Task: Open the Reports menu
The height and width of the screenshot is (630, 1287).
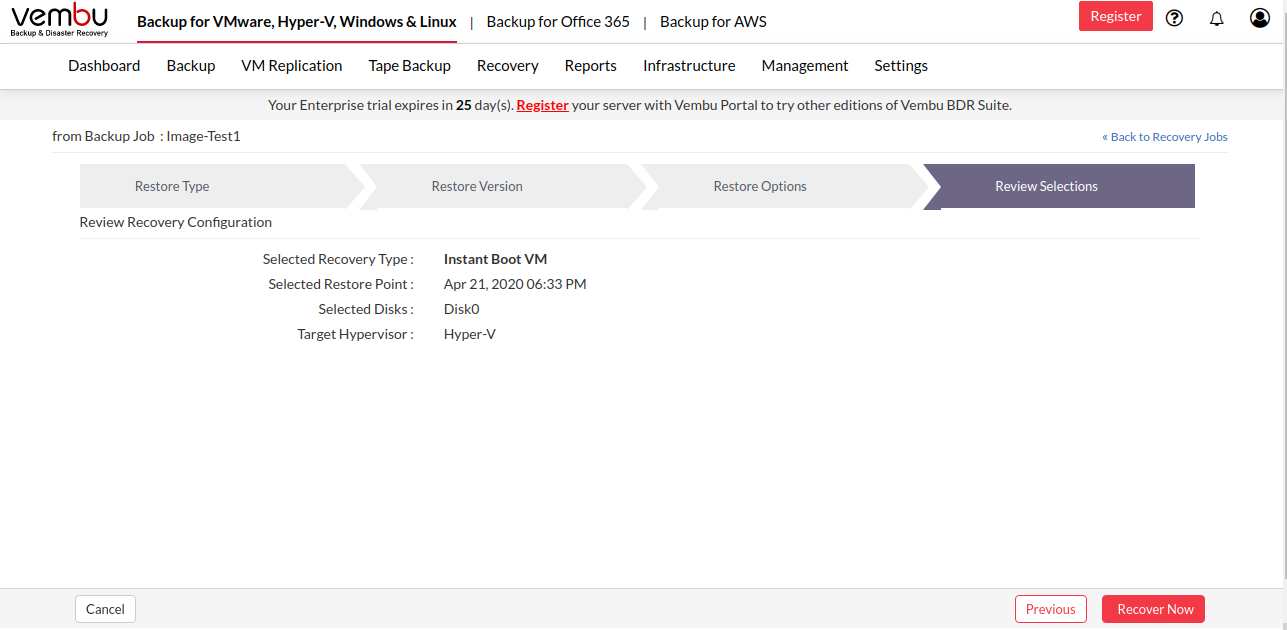Action: (591, 66)
